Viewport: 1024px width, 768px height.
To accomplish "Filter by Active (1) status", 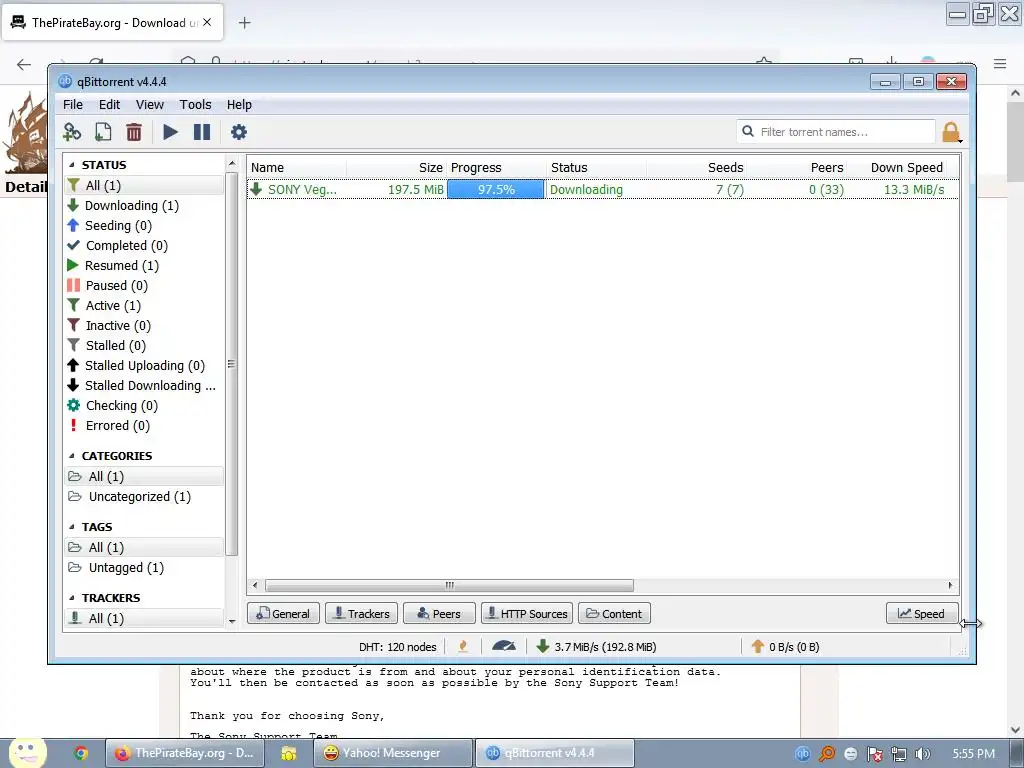I will [144, 306].
